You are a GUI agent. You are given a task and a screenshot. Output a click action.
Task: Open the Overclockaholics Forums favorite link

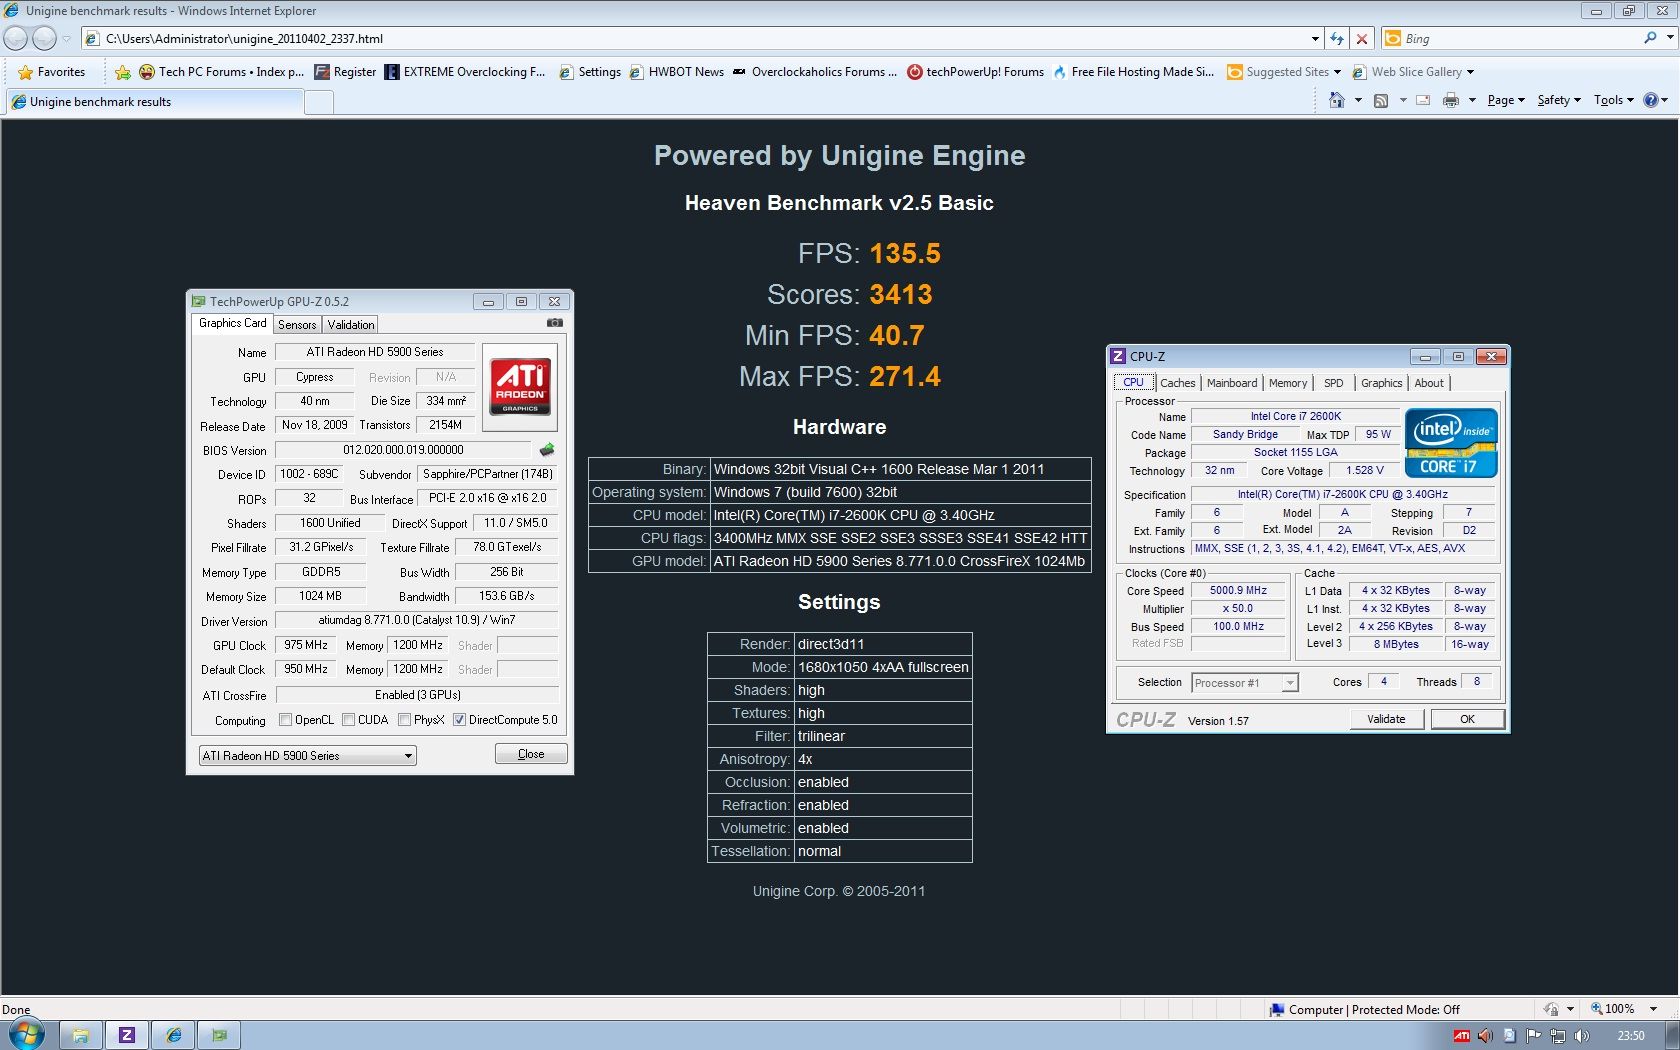[815, 72]
